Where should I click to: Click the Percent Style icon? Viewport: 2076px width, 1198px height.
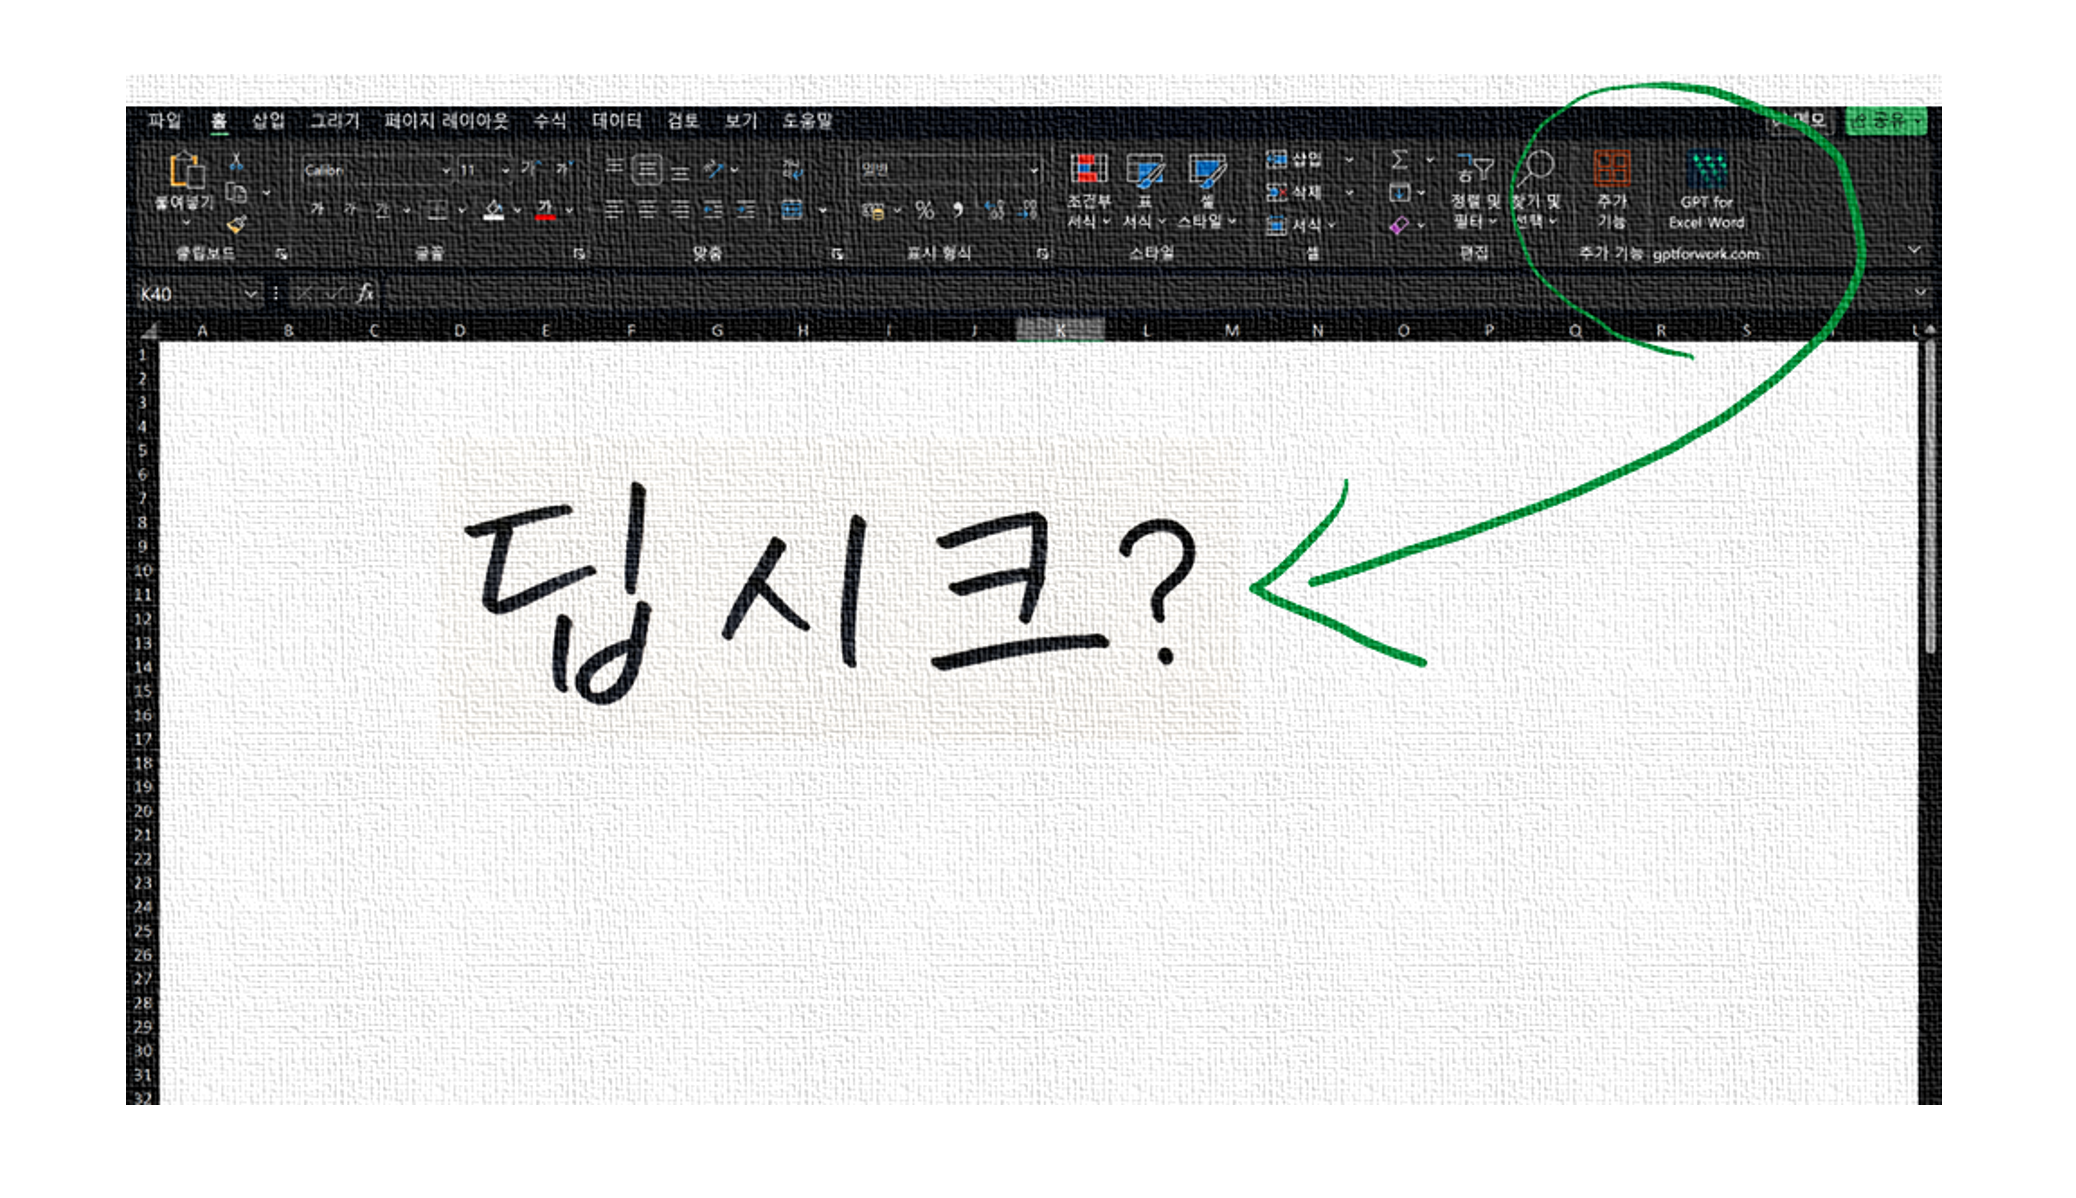coord(925,210)
